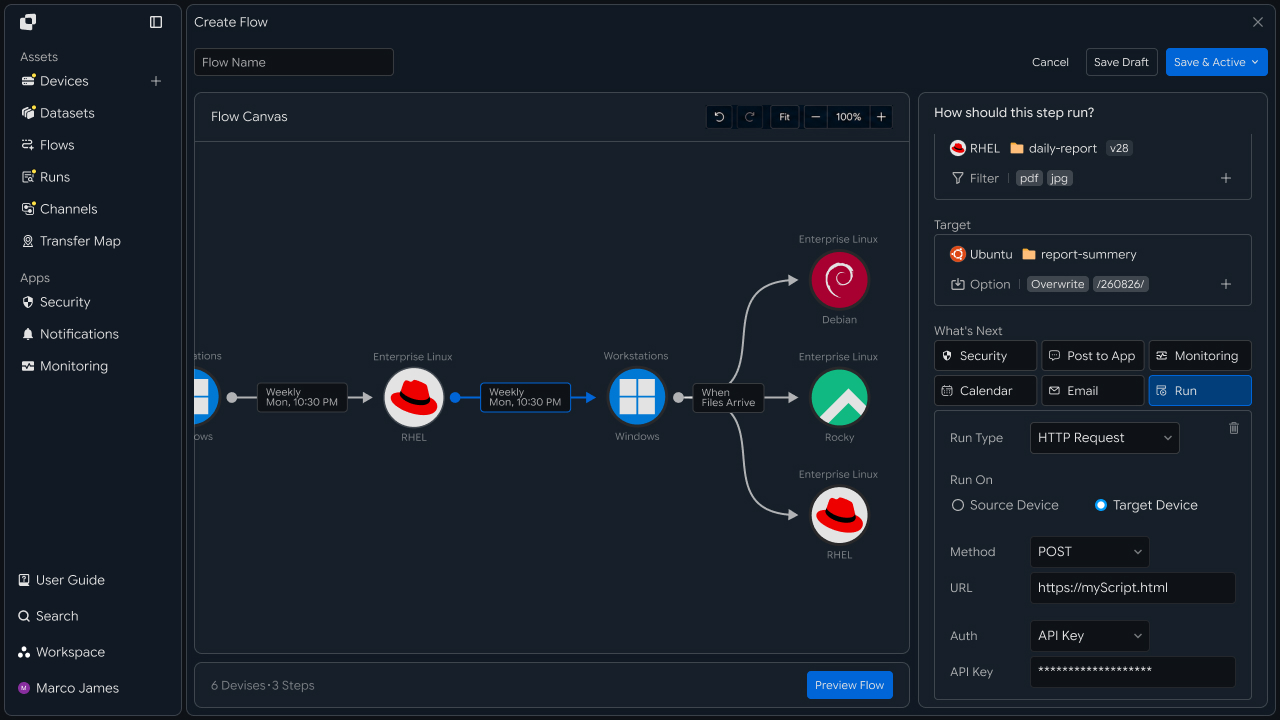Screen dimensions: 1280x720
Task: Zoom in the flow canvas
Action: click(881, 117)
